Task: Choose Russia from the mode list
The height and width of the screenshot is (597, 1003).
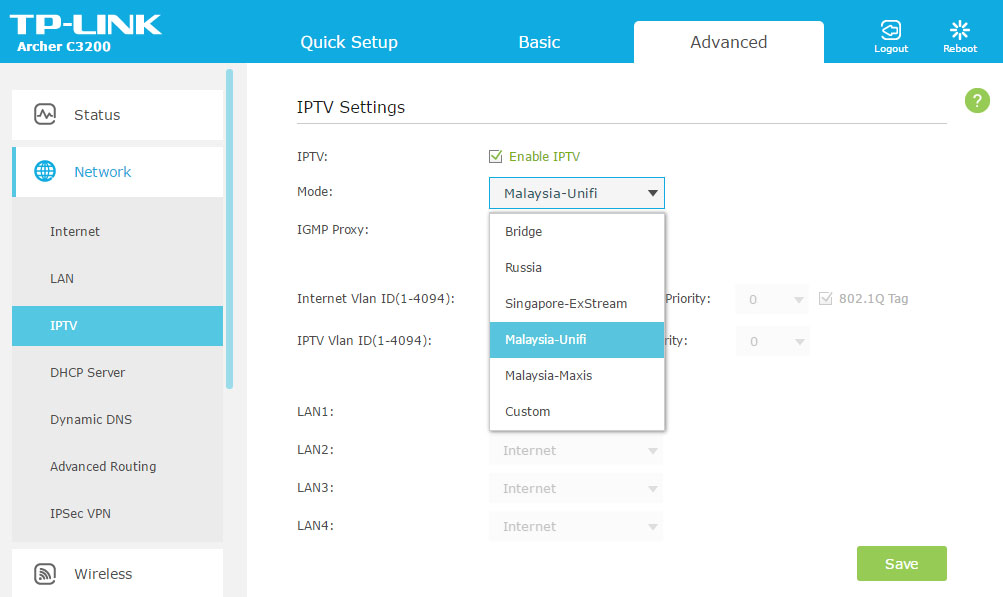Action: click(576, 267)
